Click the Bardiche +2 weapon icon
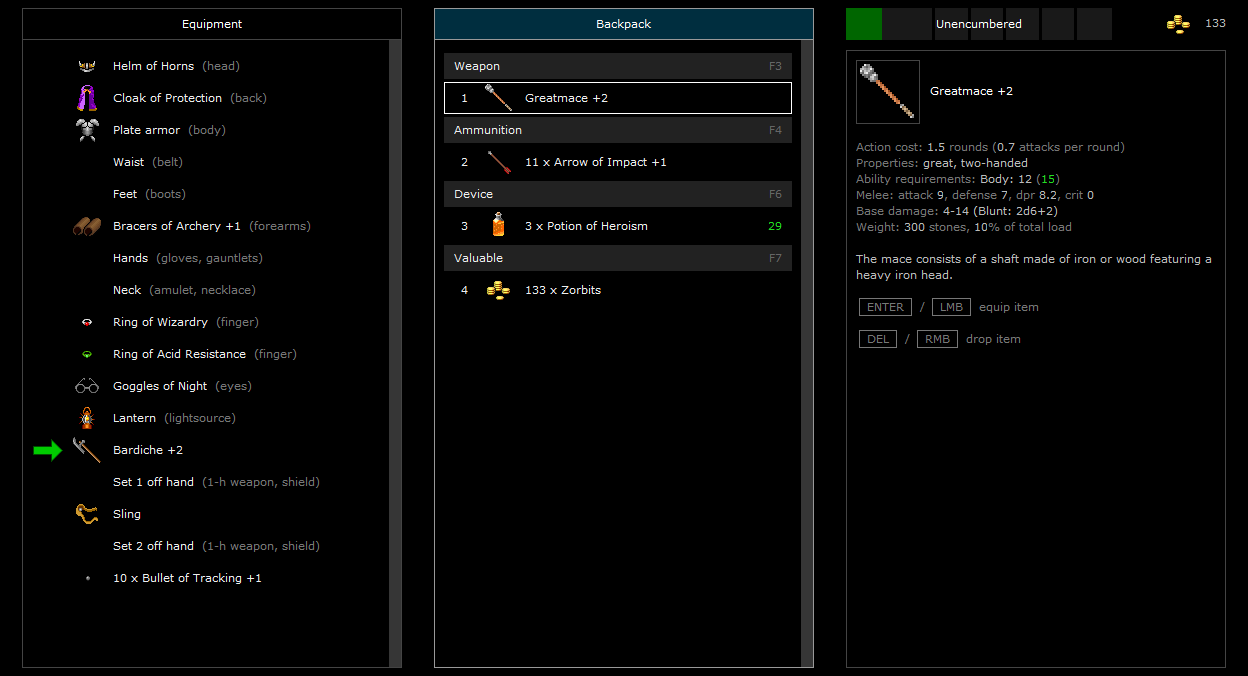This screenshot has height=676, width=1248. [87, 450]
